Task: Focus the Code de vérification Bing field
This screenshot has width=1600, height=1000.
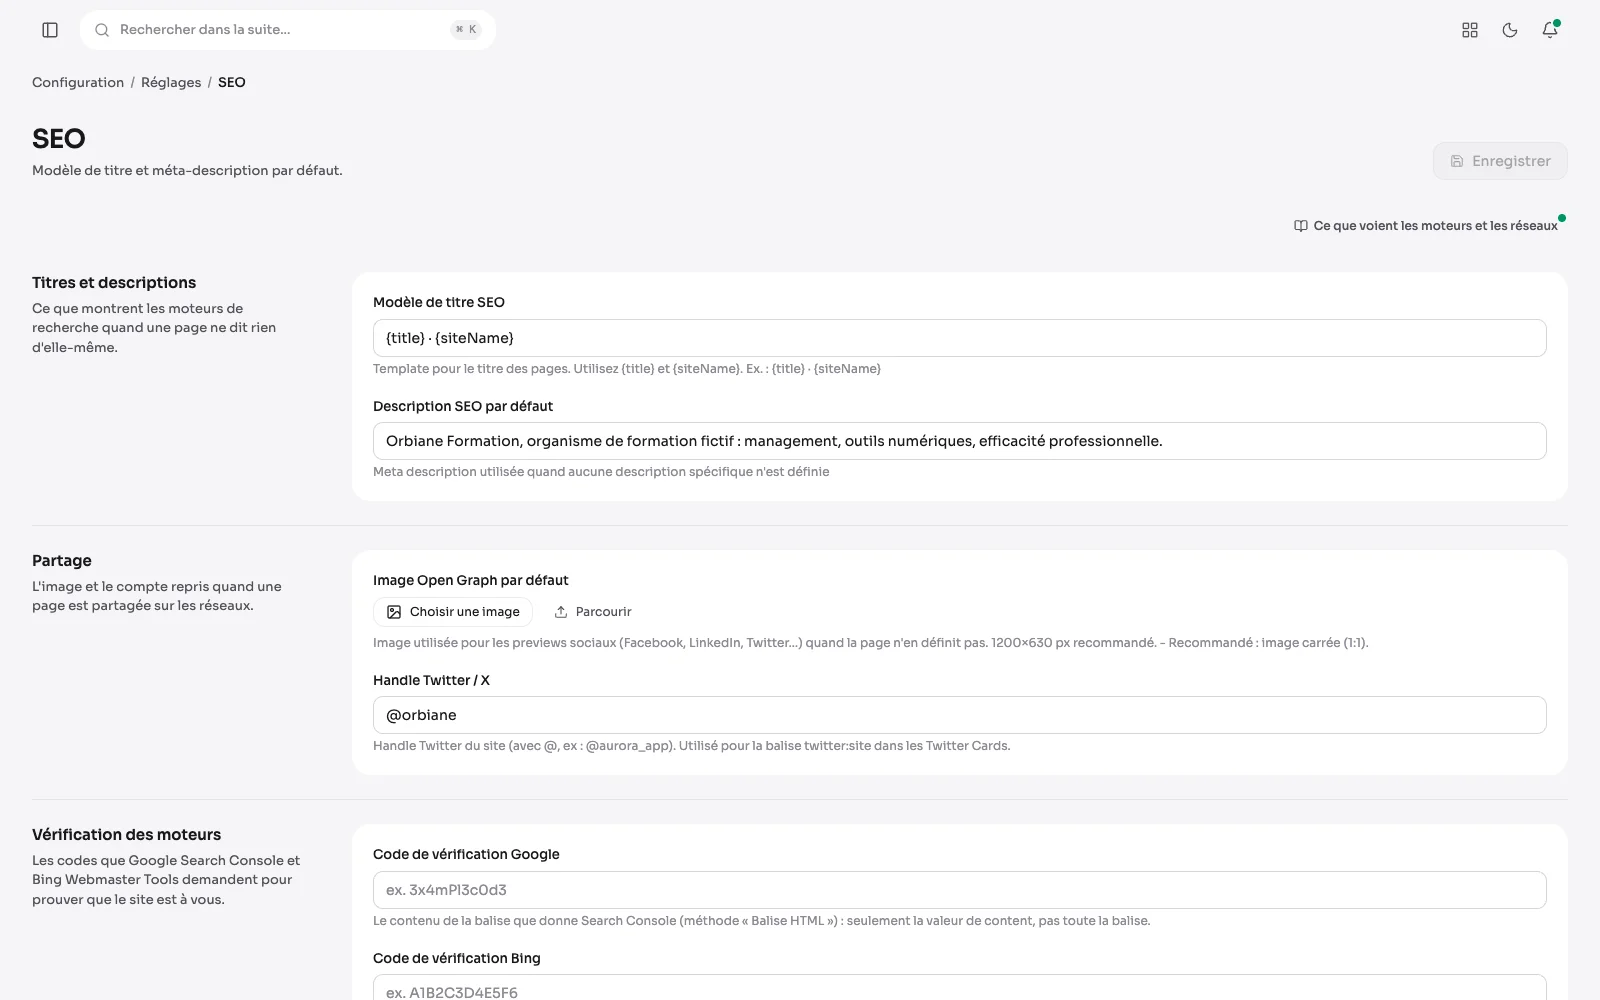Action: 960,988
